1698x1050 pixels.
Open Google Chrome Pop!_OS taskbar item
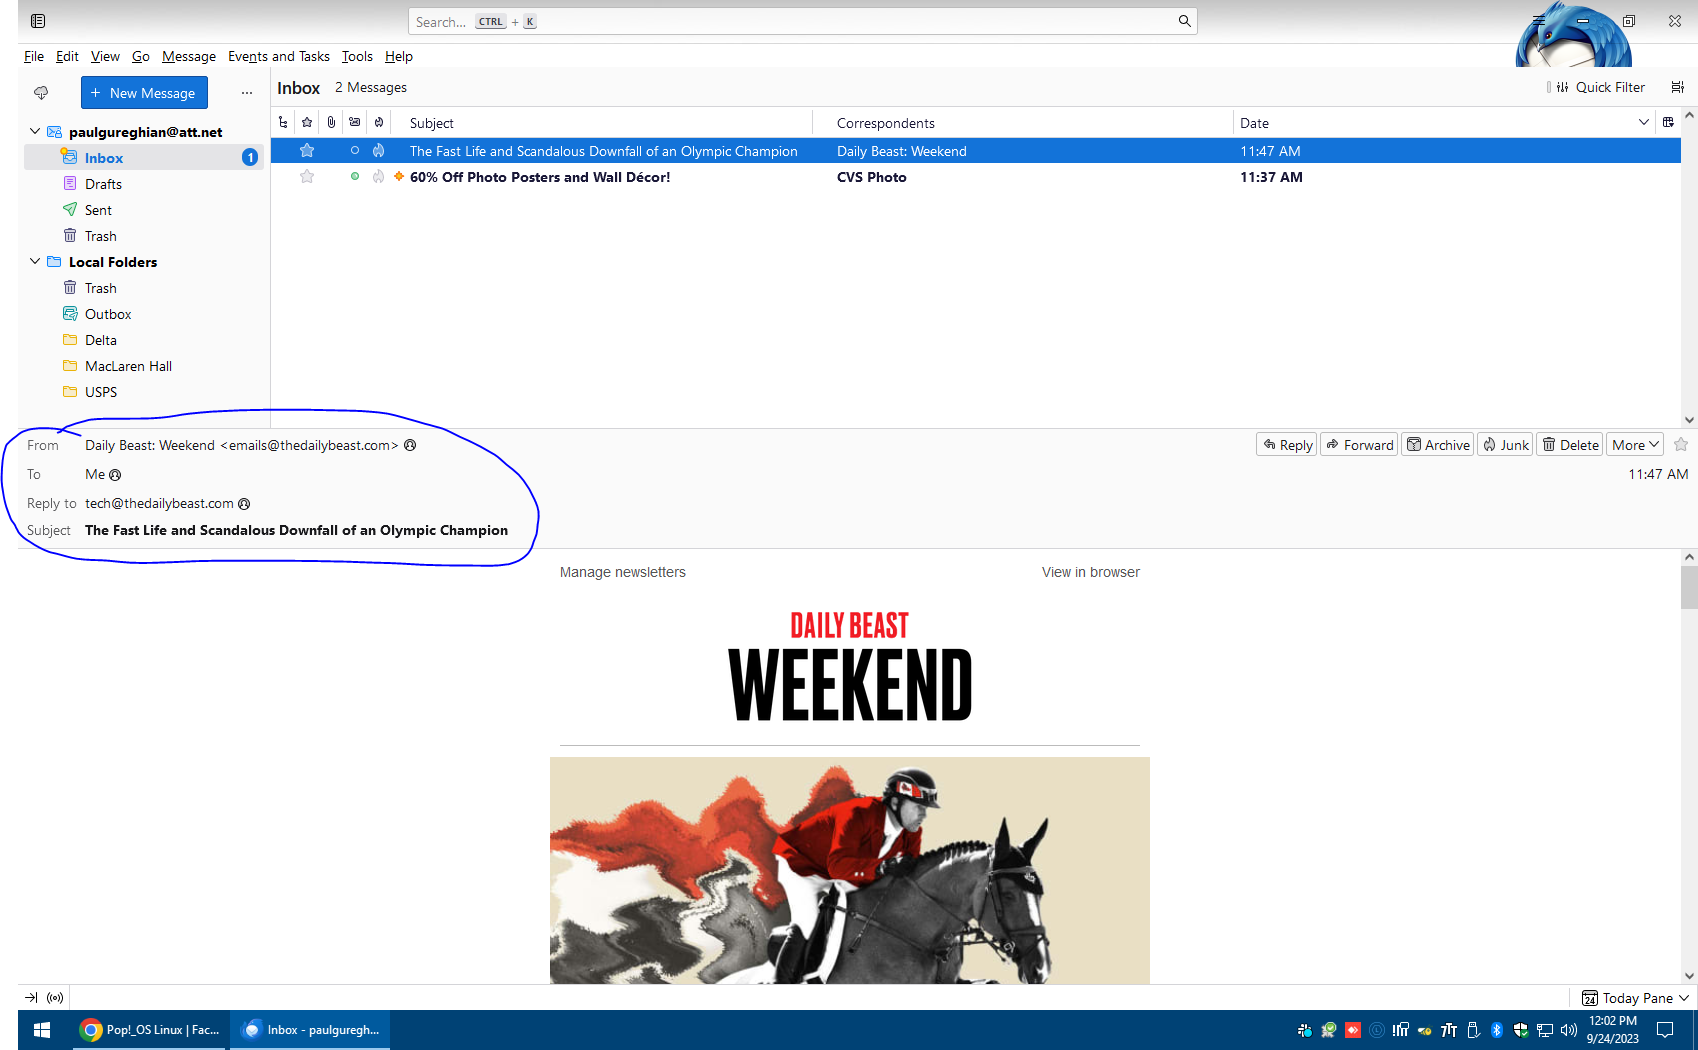[150, 1030]
